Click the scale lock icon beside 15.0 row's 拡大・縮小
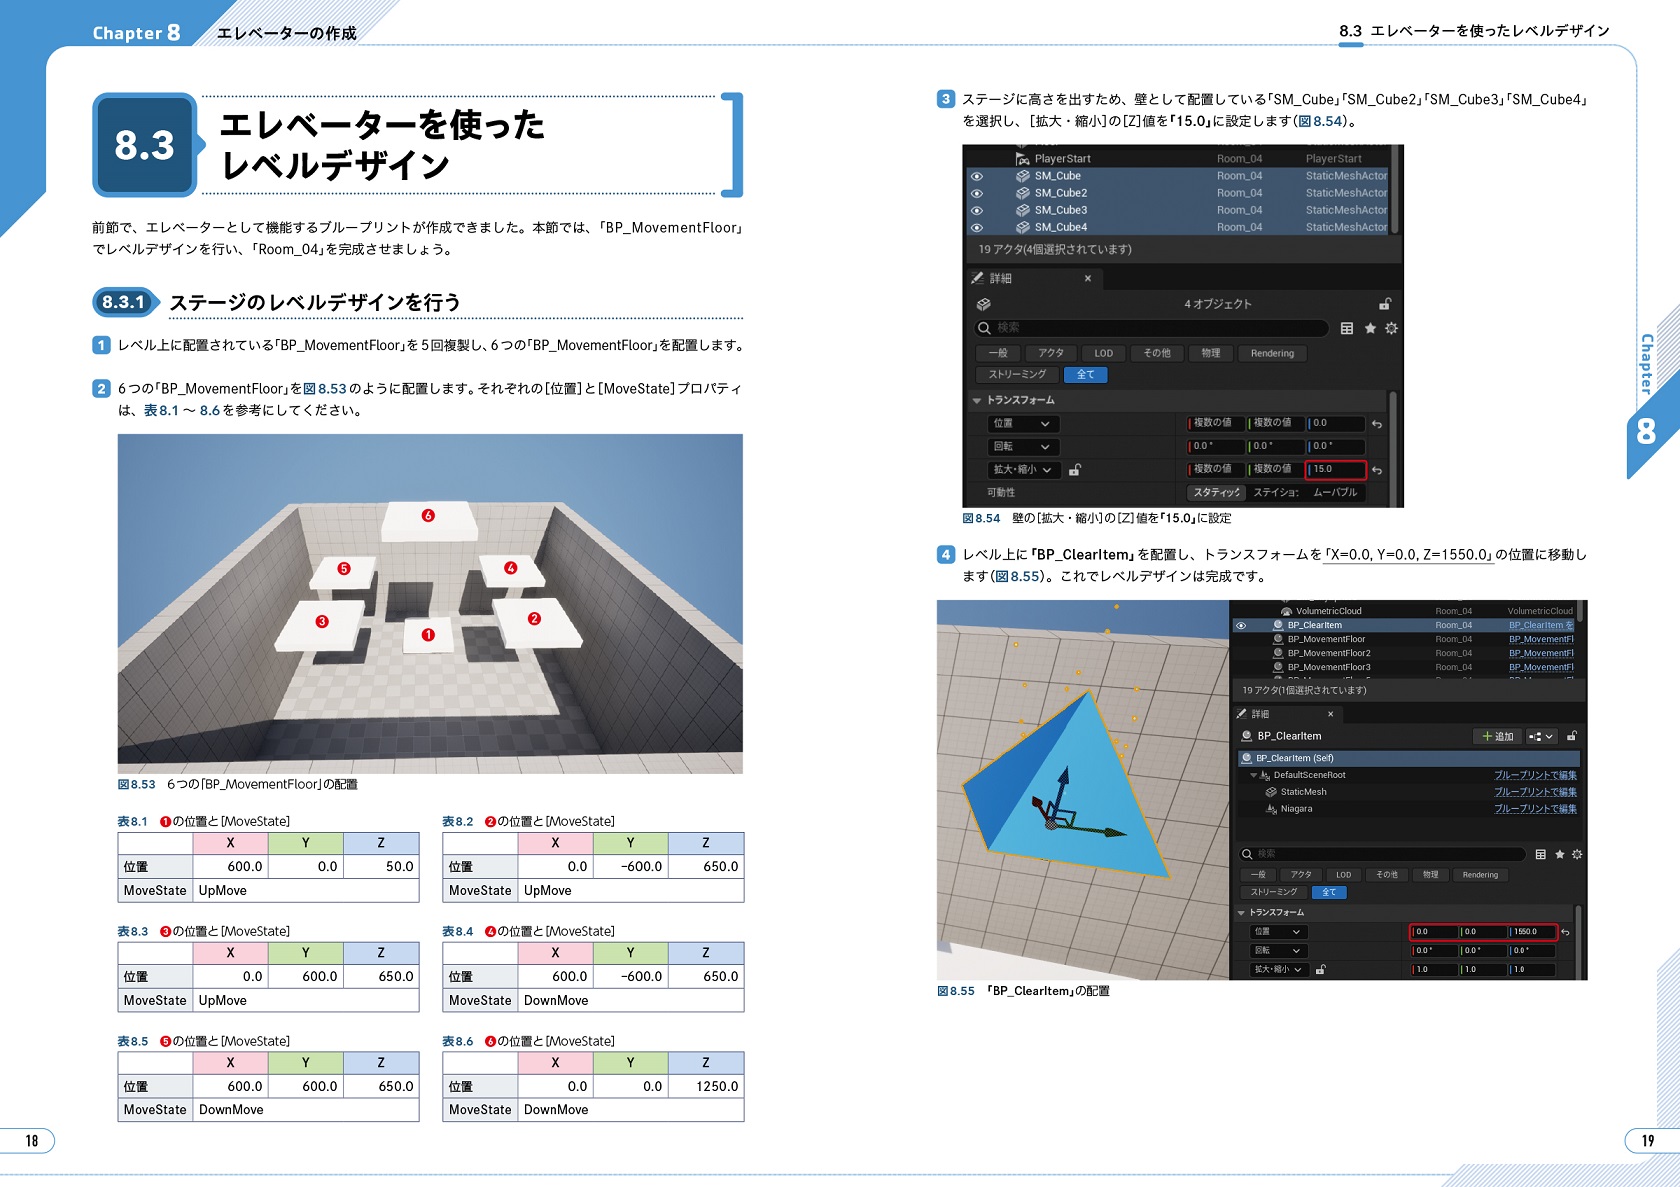Screen dimensions: 1680x1187 pyautogui.click(x=1075, y=470)
